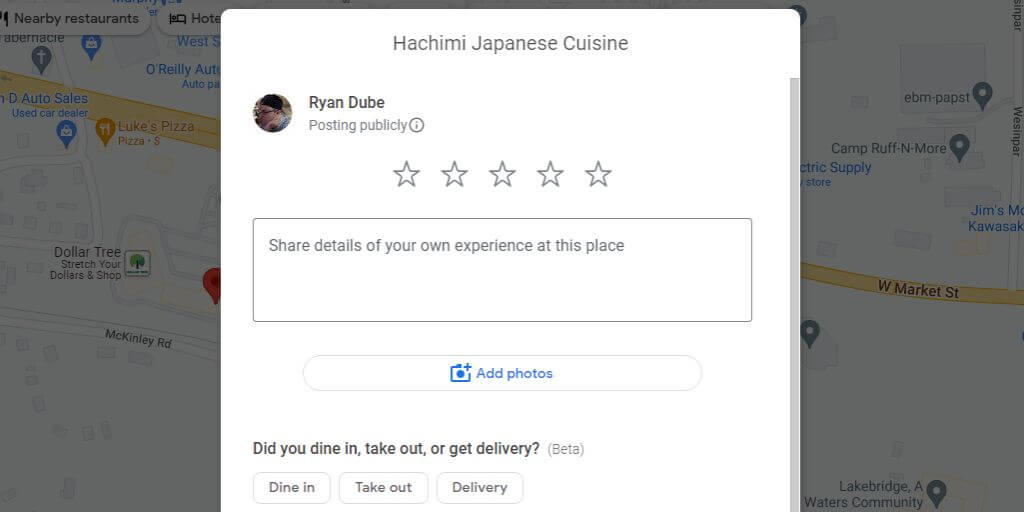Type in the share experience text box
The height and width of the screenshot is (512, 1024).
click(502, 270)
